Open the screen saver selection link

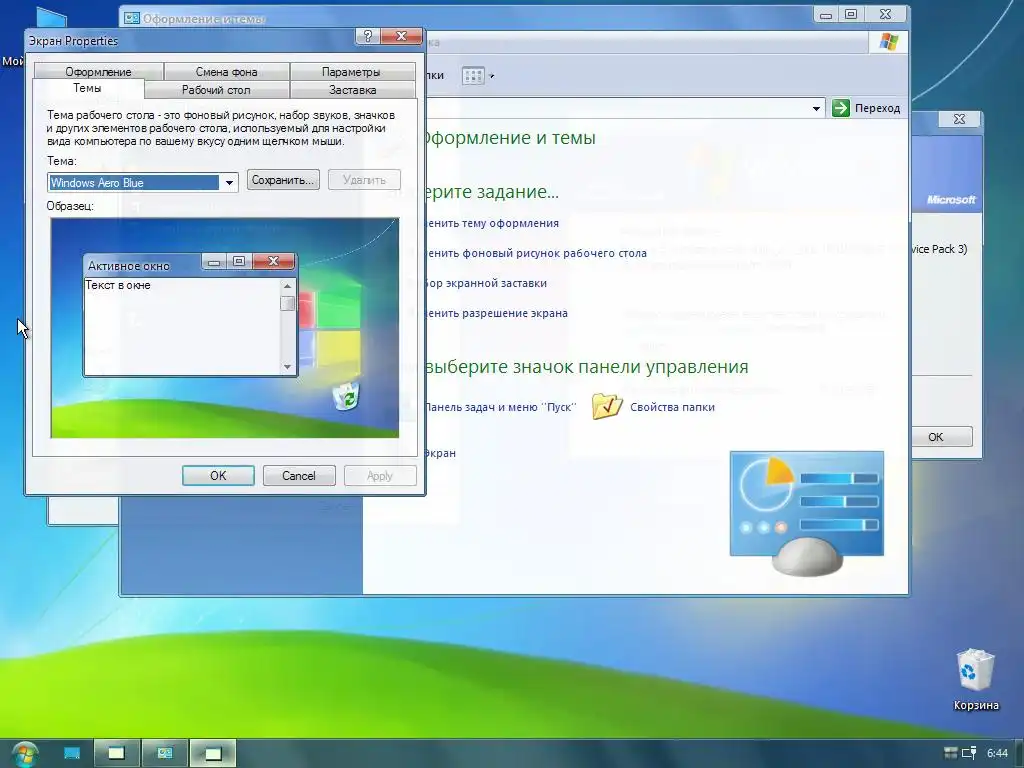click(486, 283)
